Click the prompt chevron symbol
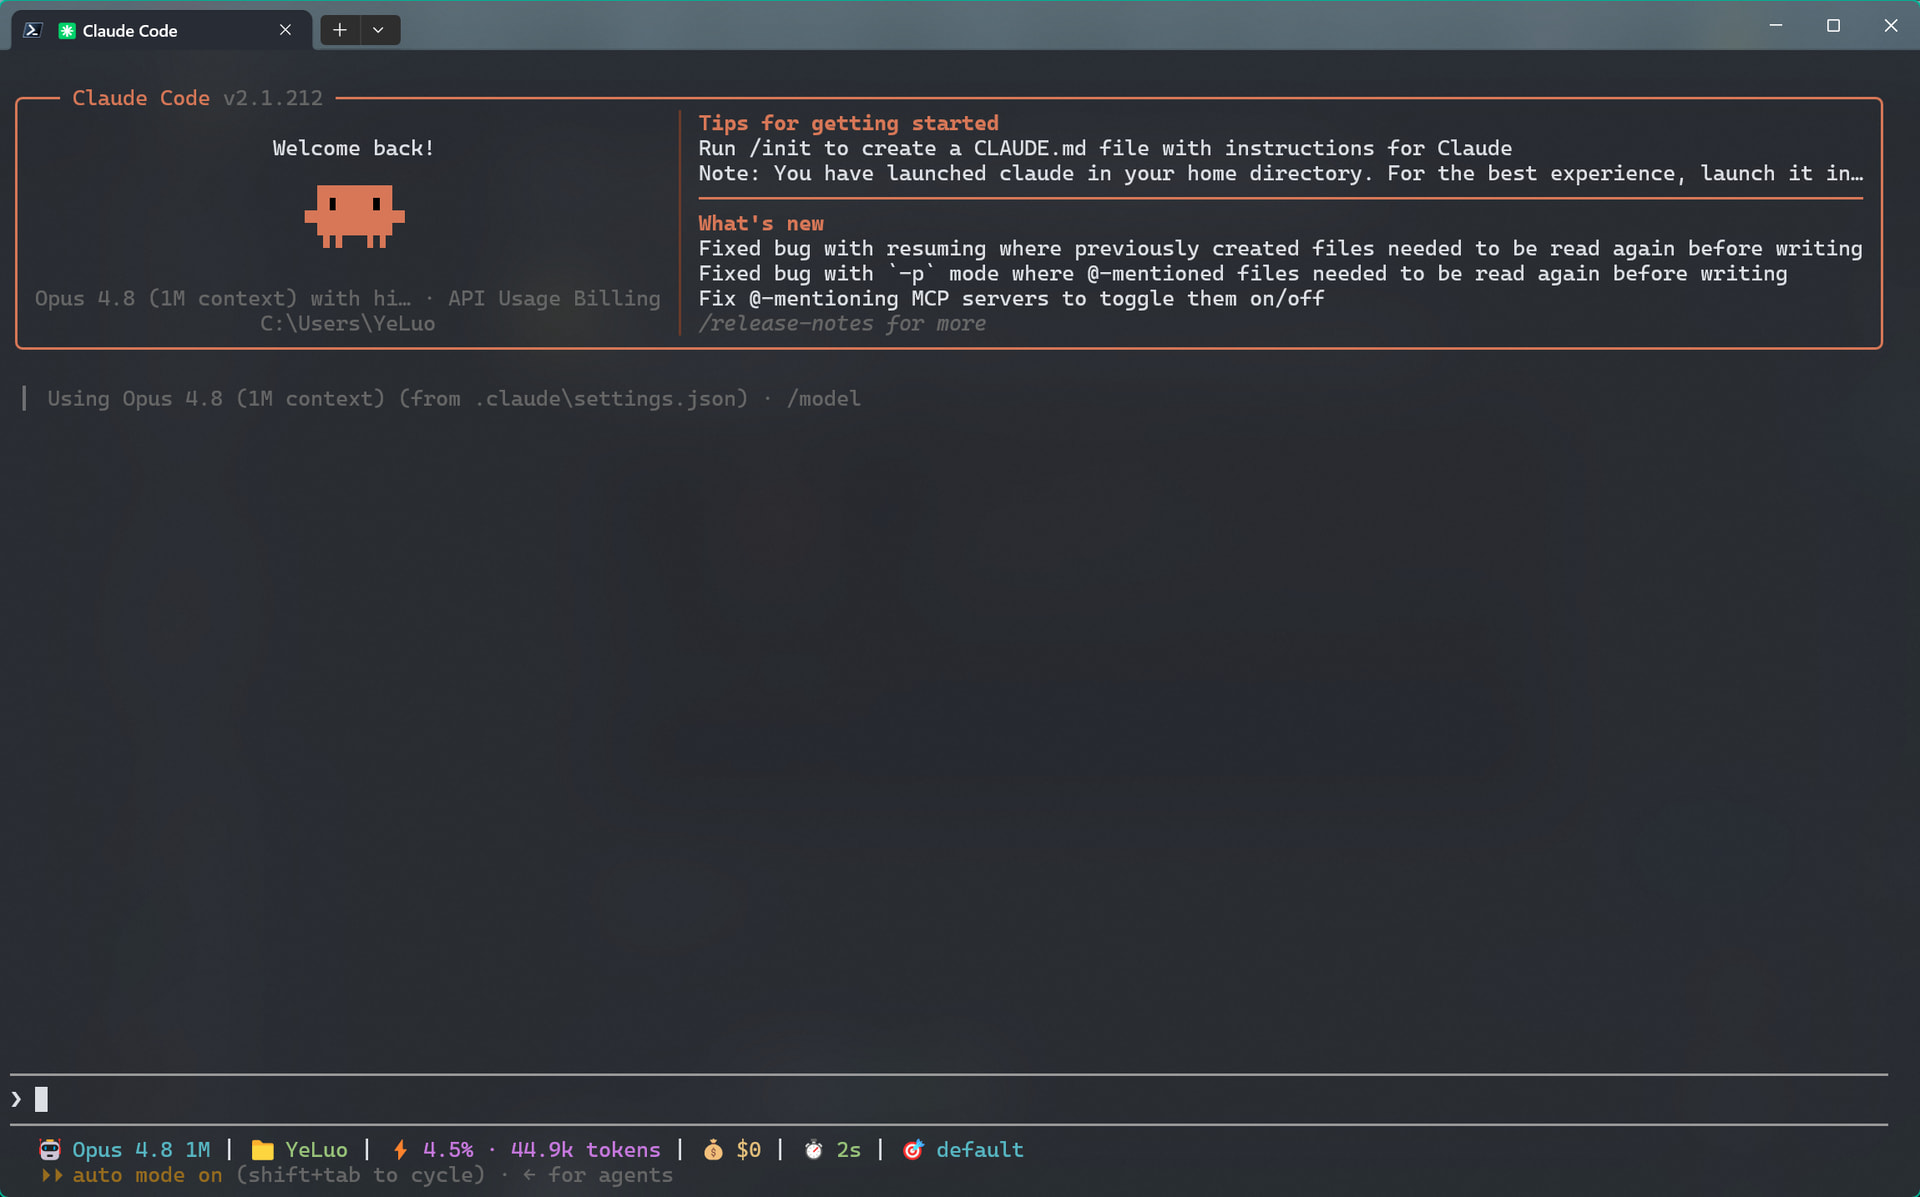 pyautogui.click(x=16, y=1100)
